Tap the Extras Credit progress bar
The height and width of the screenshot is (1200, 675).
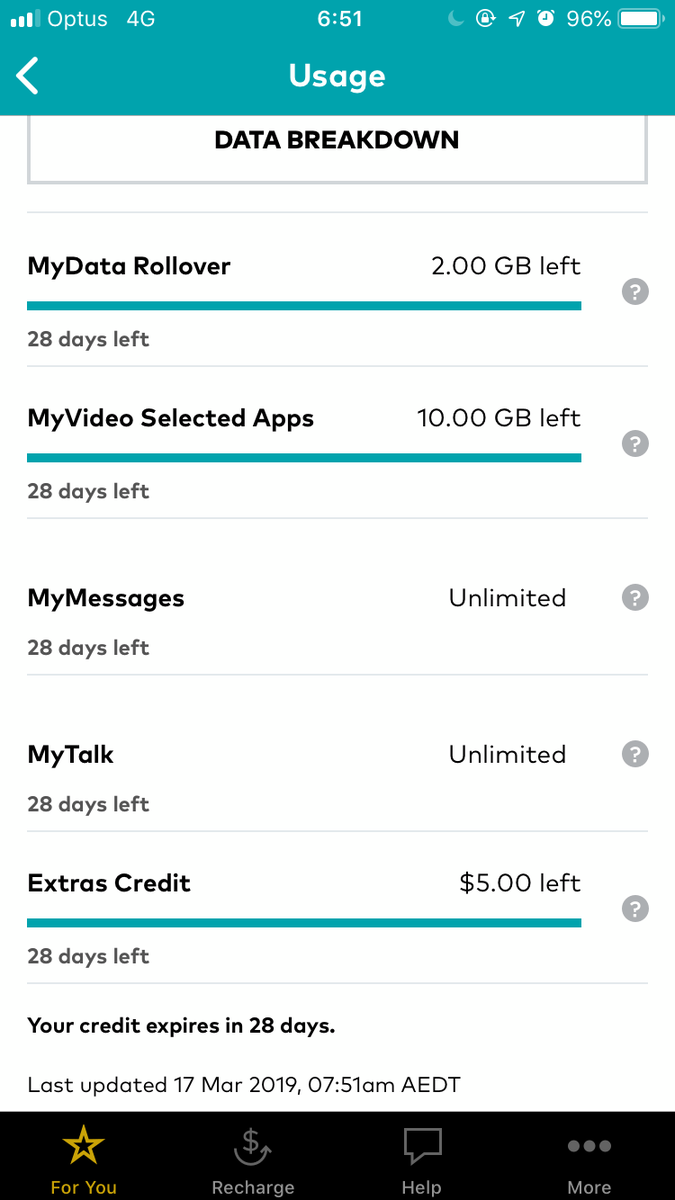pyautogui.click(x=304, y=923)
